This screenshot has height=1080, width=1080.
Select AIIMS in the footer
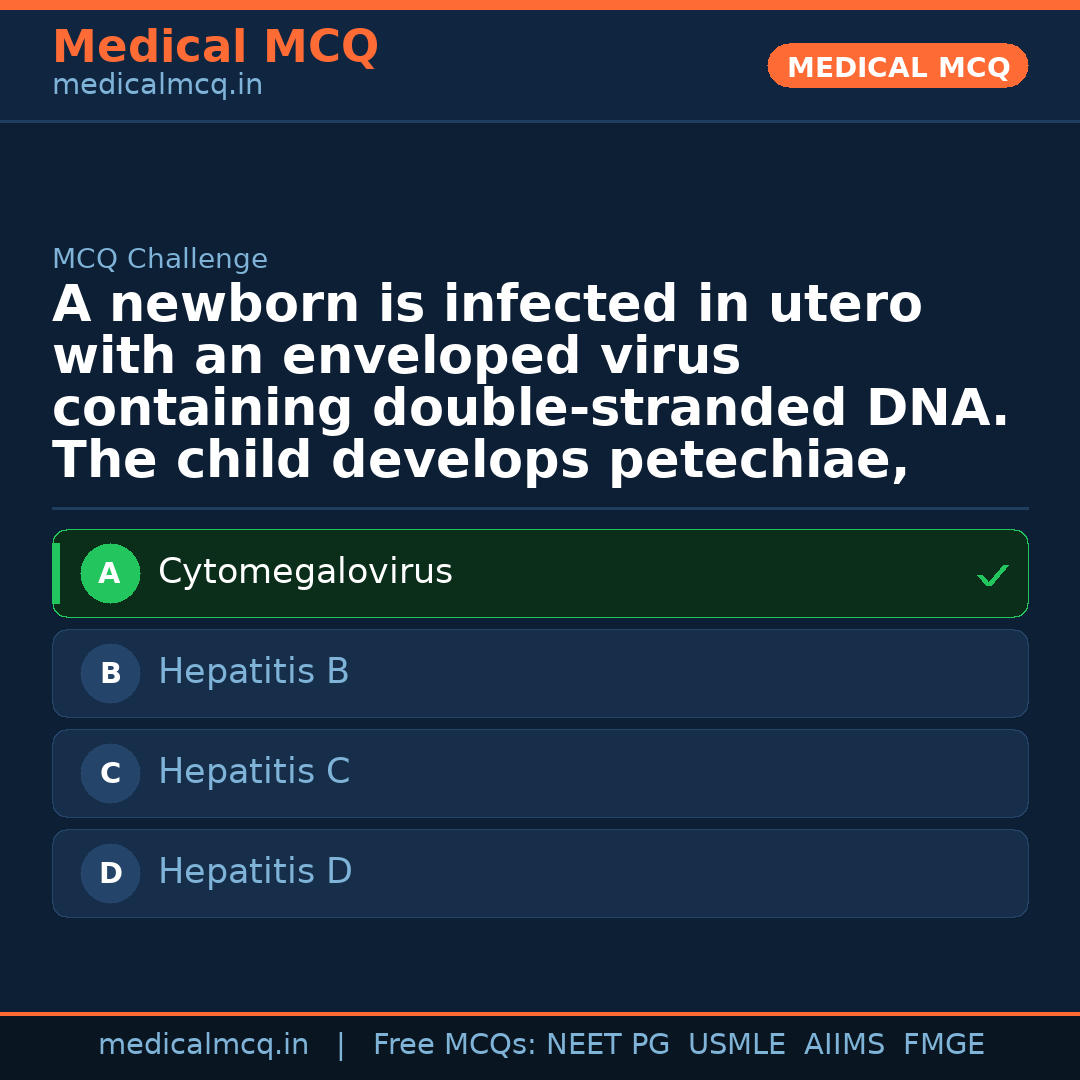coord(844,1045)
